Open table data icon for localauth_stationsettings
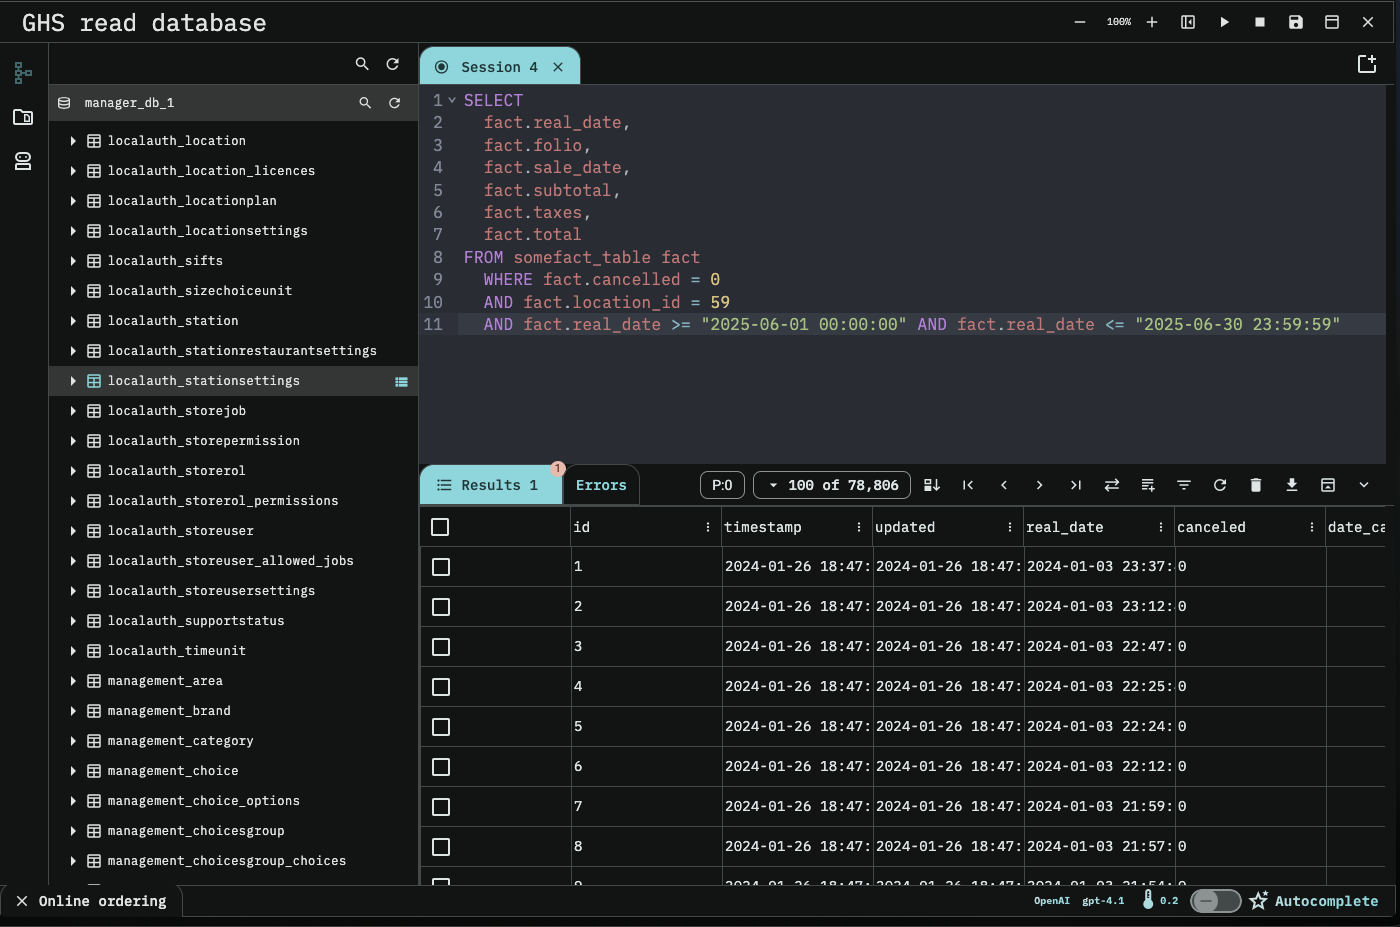The image size is (1400, 927). pos(401,381)
